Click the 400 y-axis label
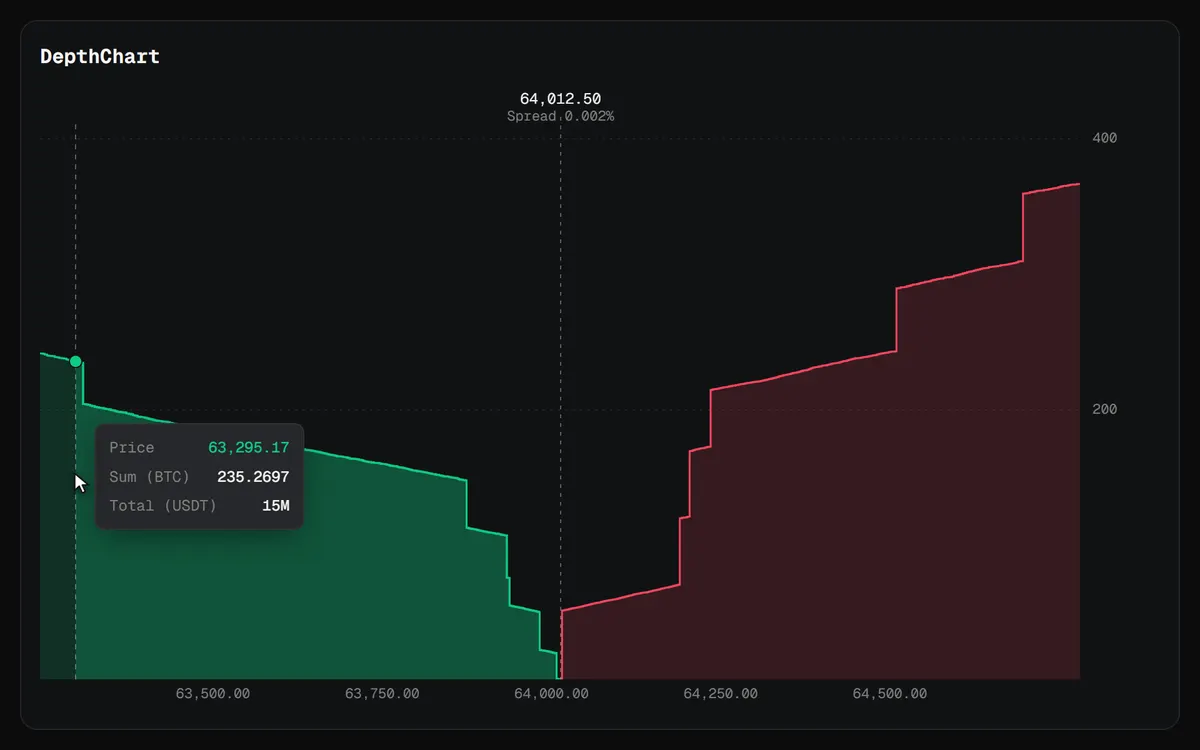This screenshot has height=750, width=1200. coord(1105,138)
